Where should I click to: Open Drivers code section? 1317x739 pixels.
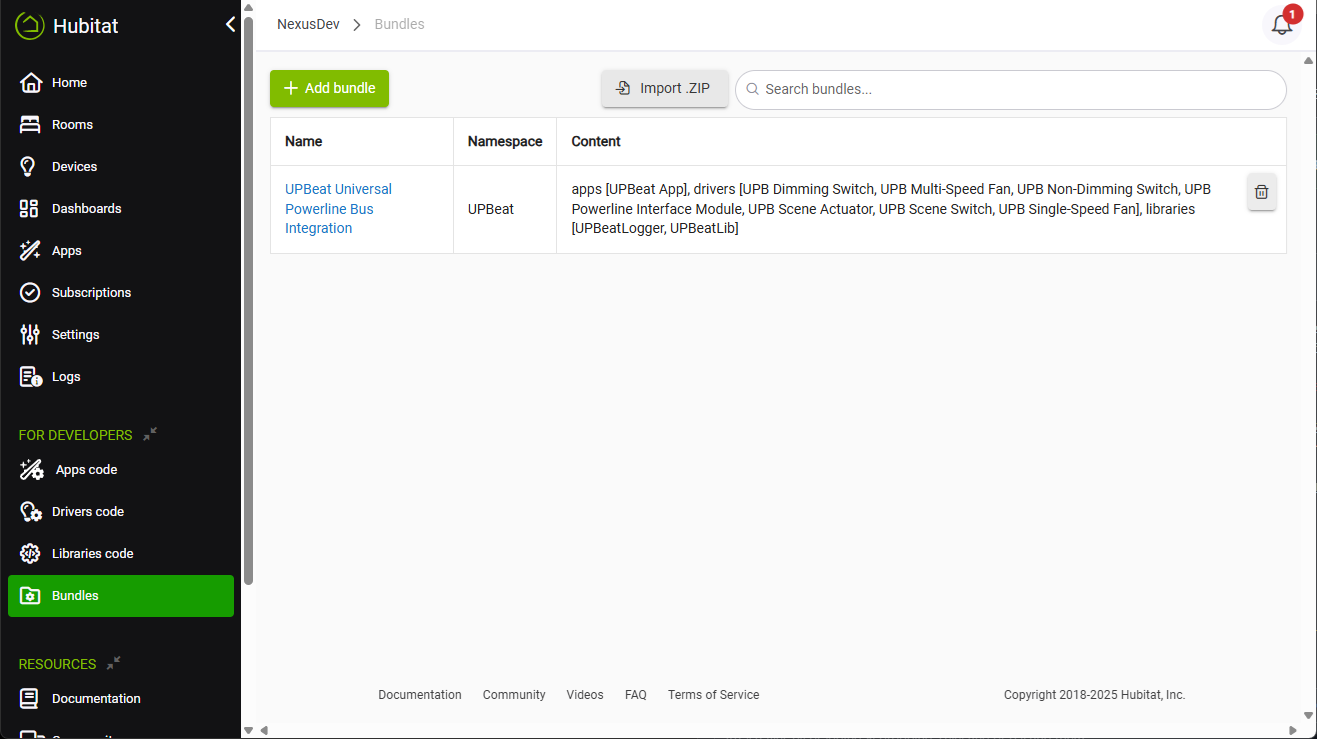[87, 512]
